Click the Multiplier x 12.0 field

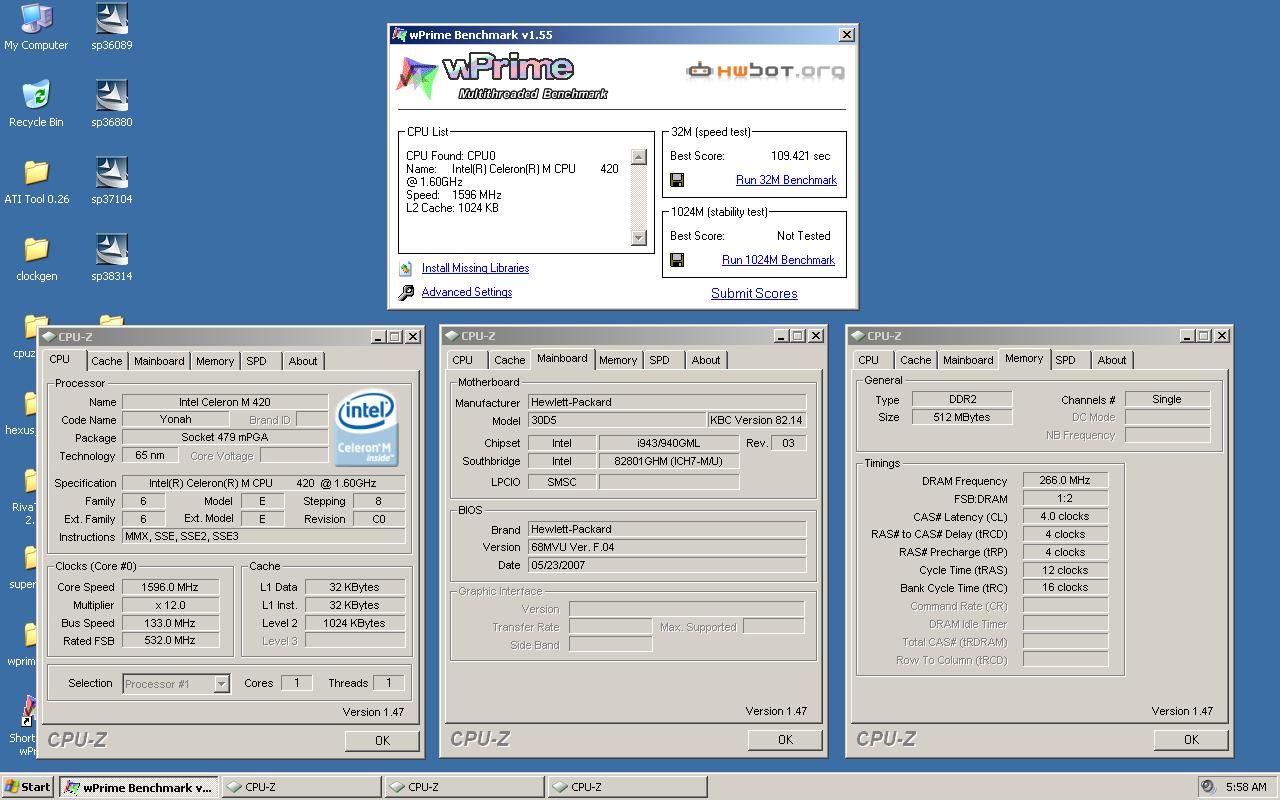pos(170,605)
